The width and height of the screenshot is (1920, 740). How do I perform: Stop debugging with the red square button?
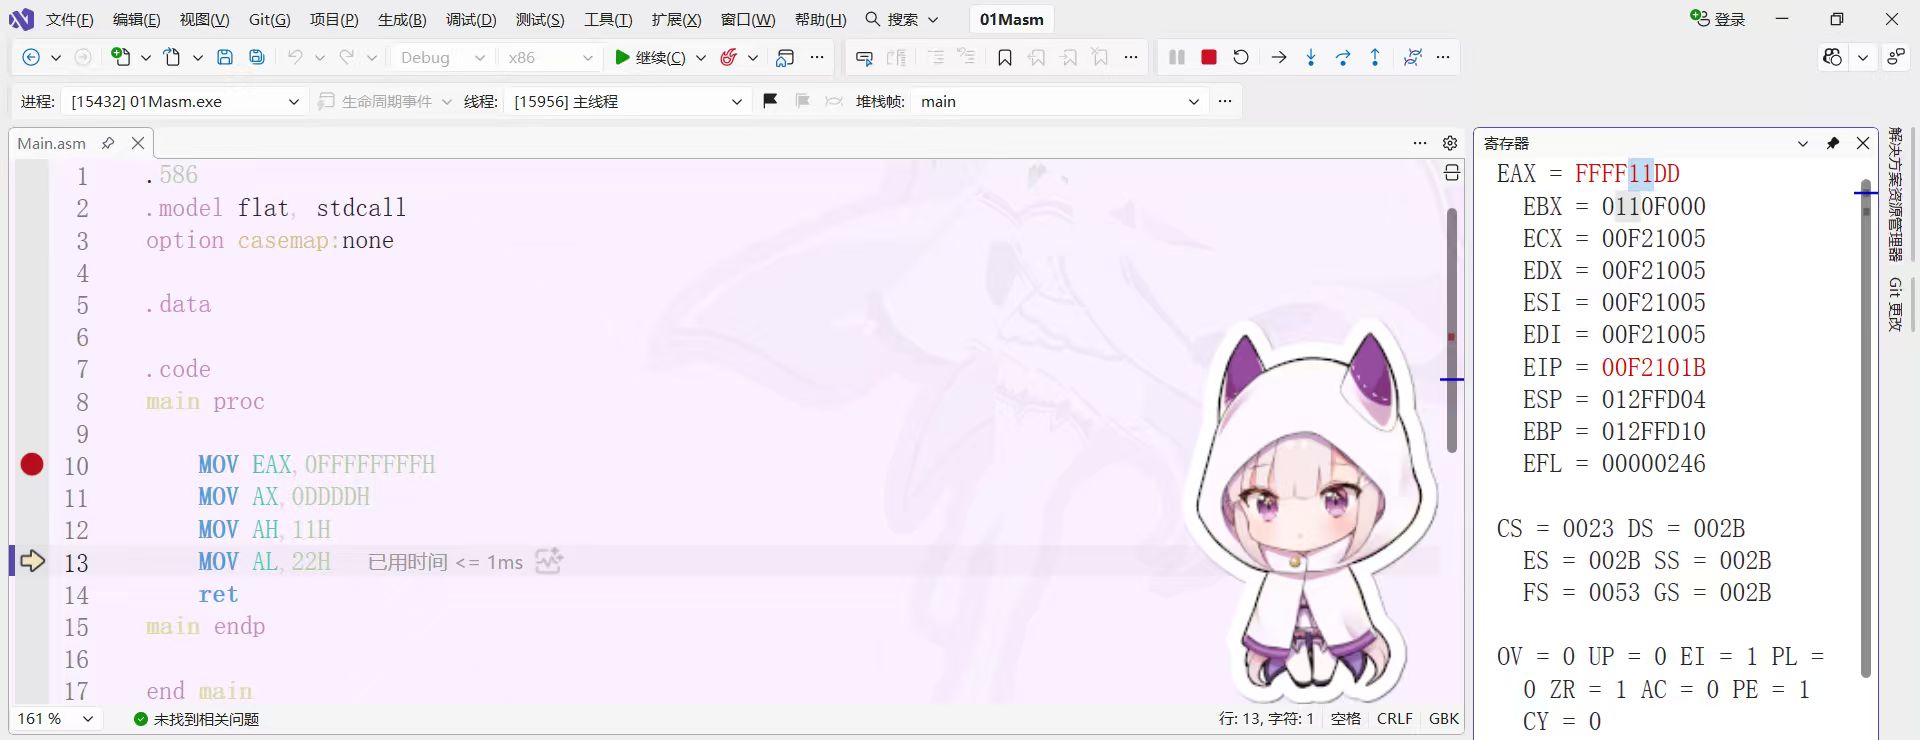click(1208, 57)
